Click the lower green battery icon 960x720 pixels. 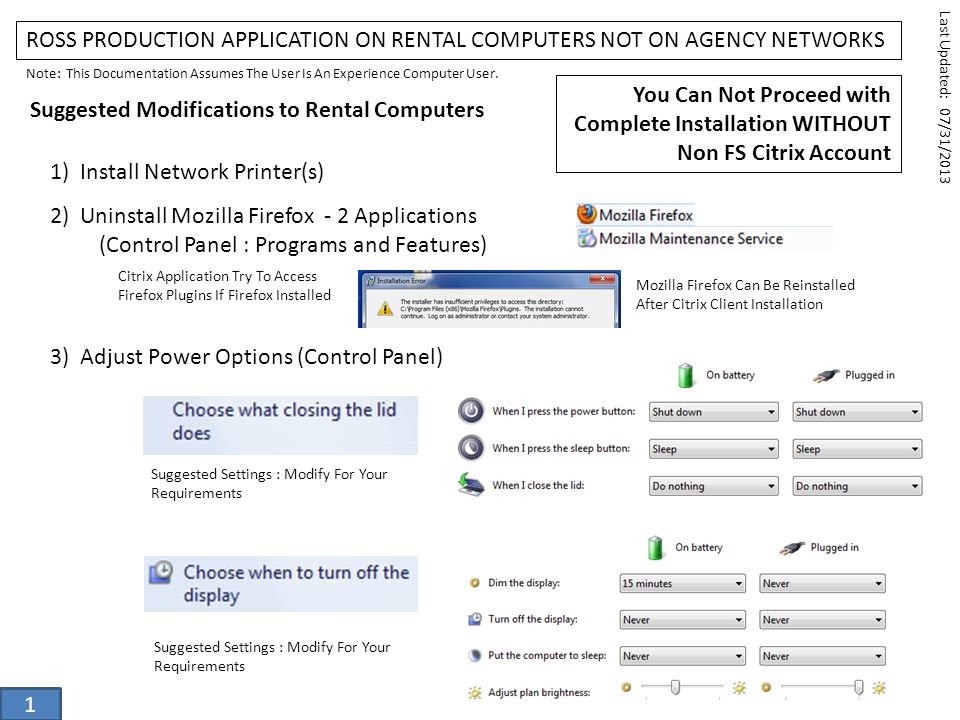coord(655,547)
